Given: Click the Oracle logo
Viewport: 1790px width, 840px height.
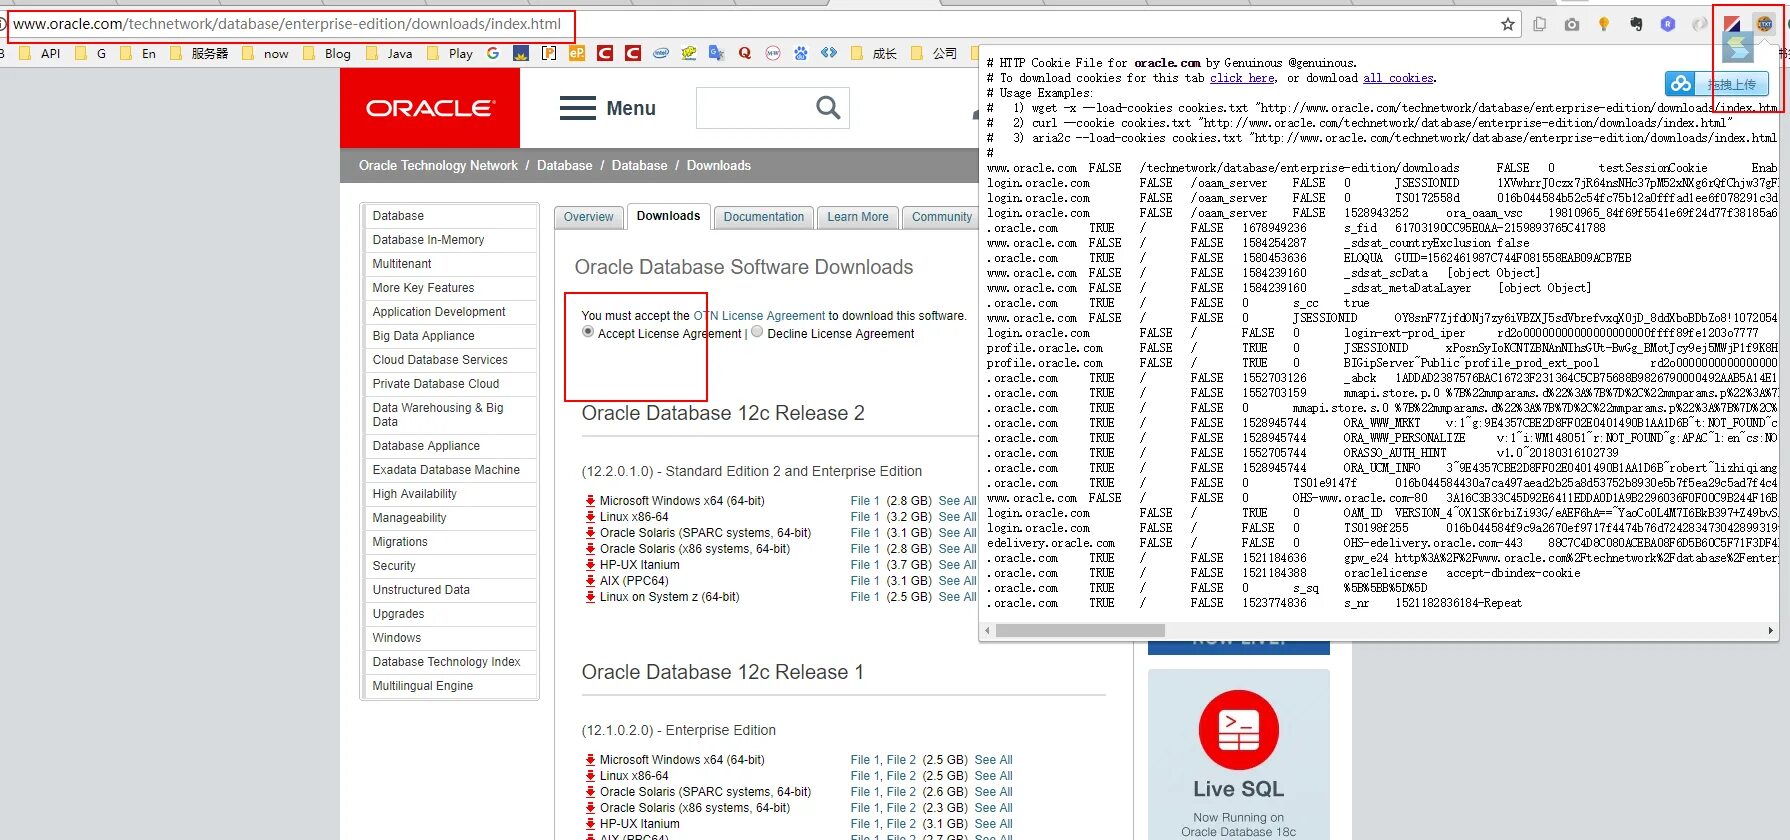Looking at the screenshot, I should point(430,108).
